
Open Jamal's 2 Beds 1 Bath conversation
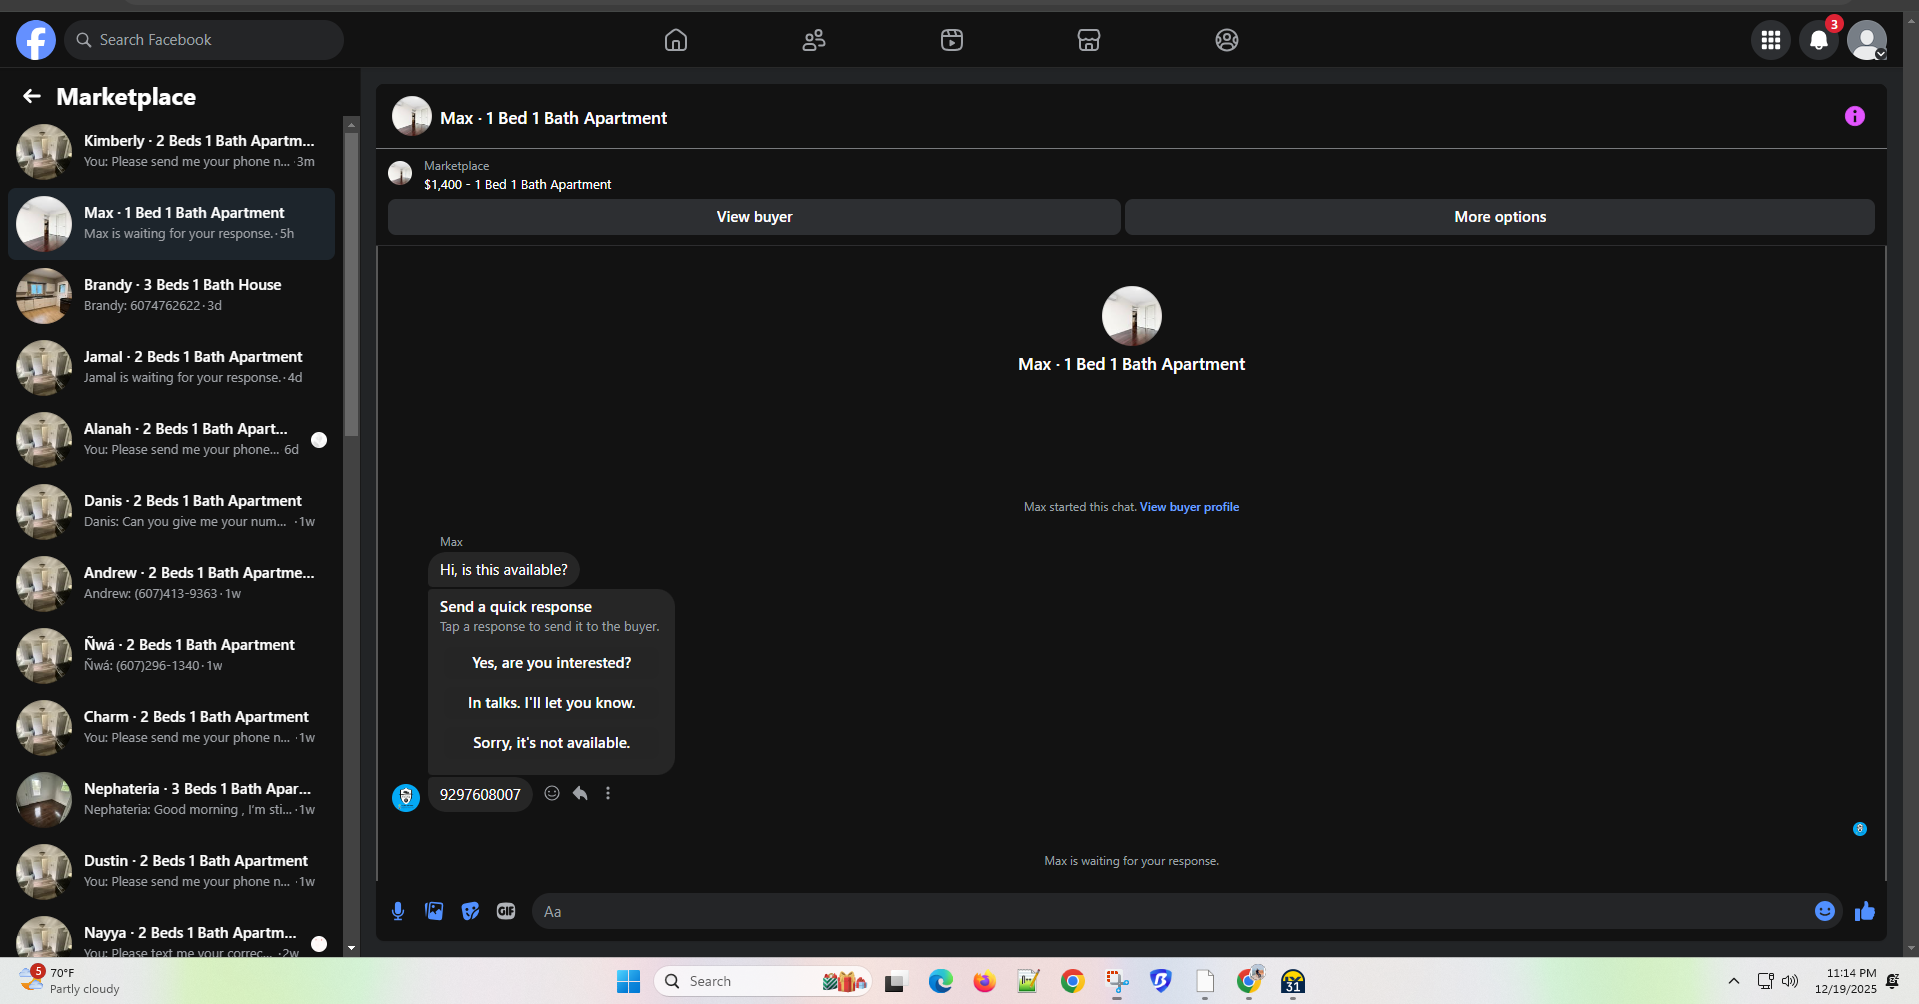[172, 368]
